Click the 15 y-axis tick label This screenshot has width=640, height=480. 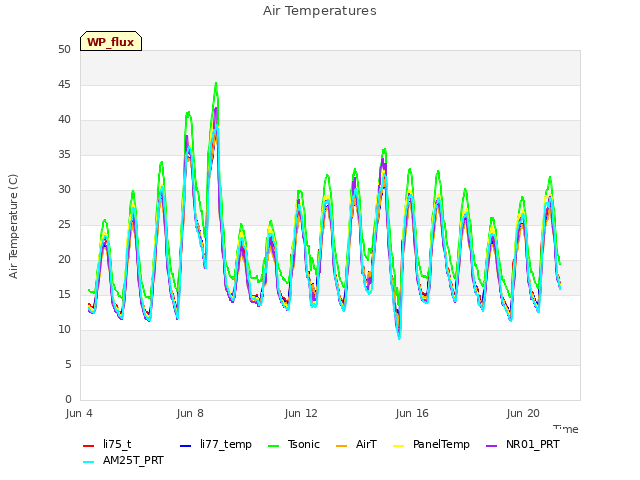64,295
